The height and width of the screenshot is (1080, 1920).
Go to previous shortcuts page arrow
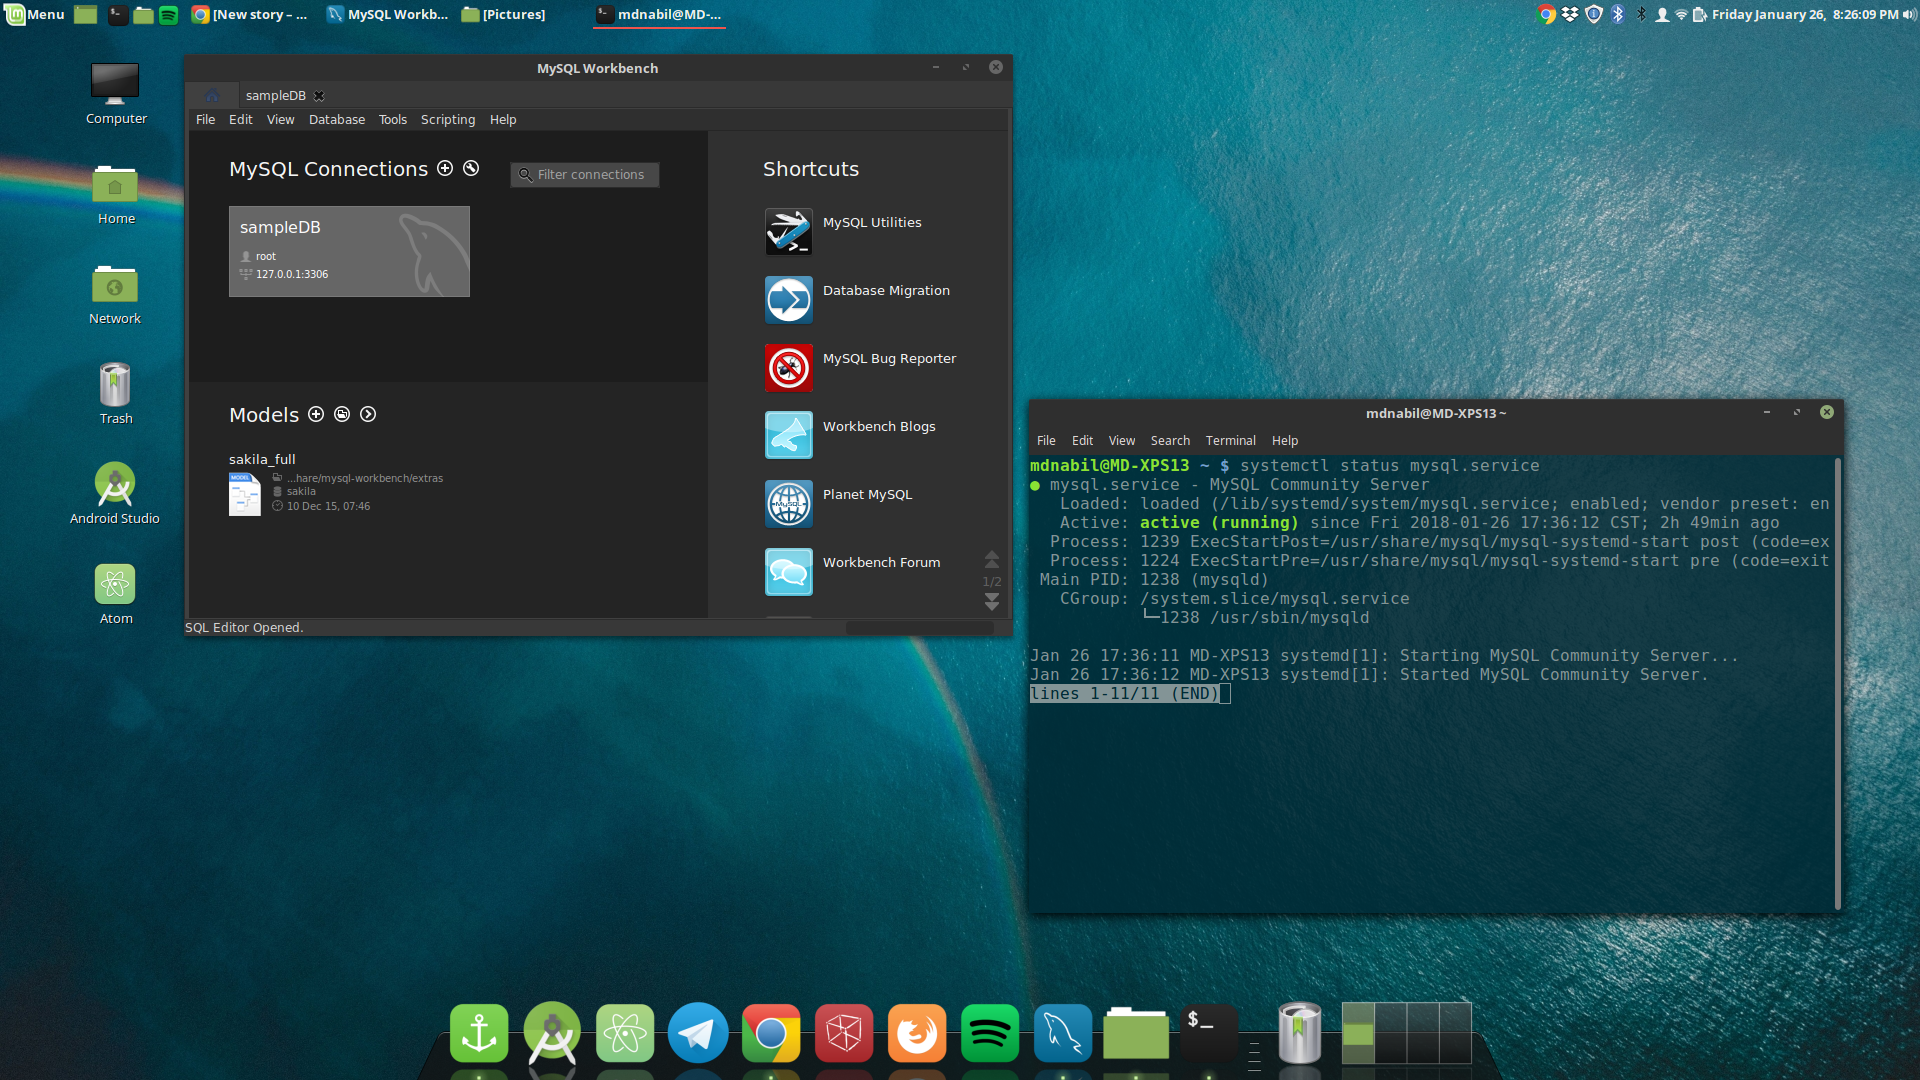tap(992, 559)
